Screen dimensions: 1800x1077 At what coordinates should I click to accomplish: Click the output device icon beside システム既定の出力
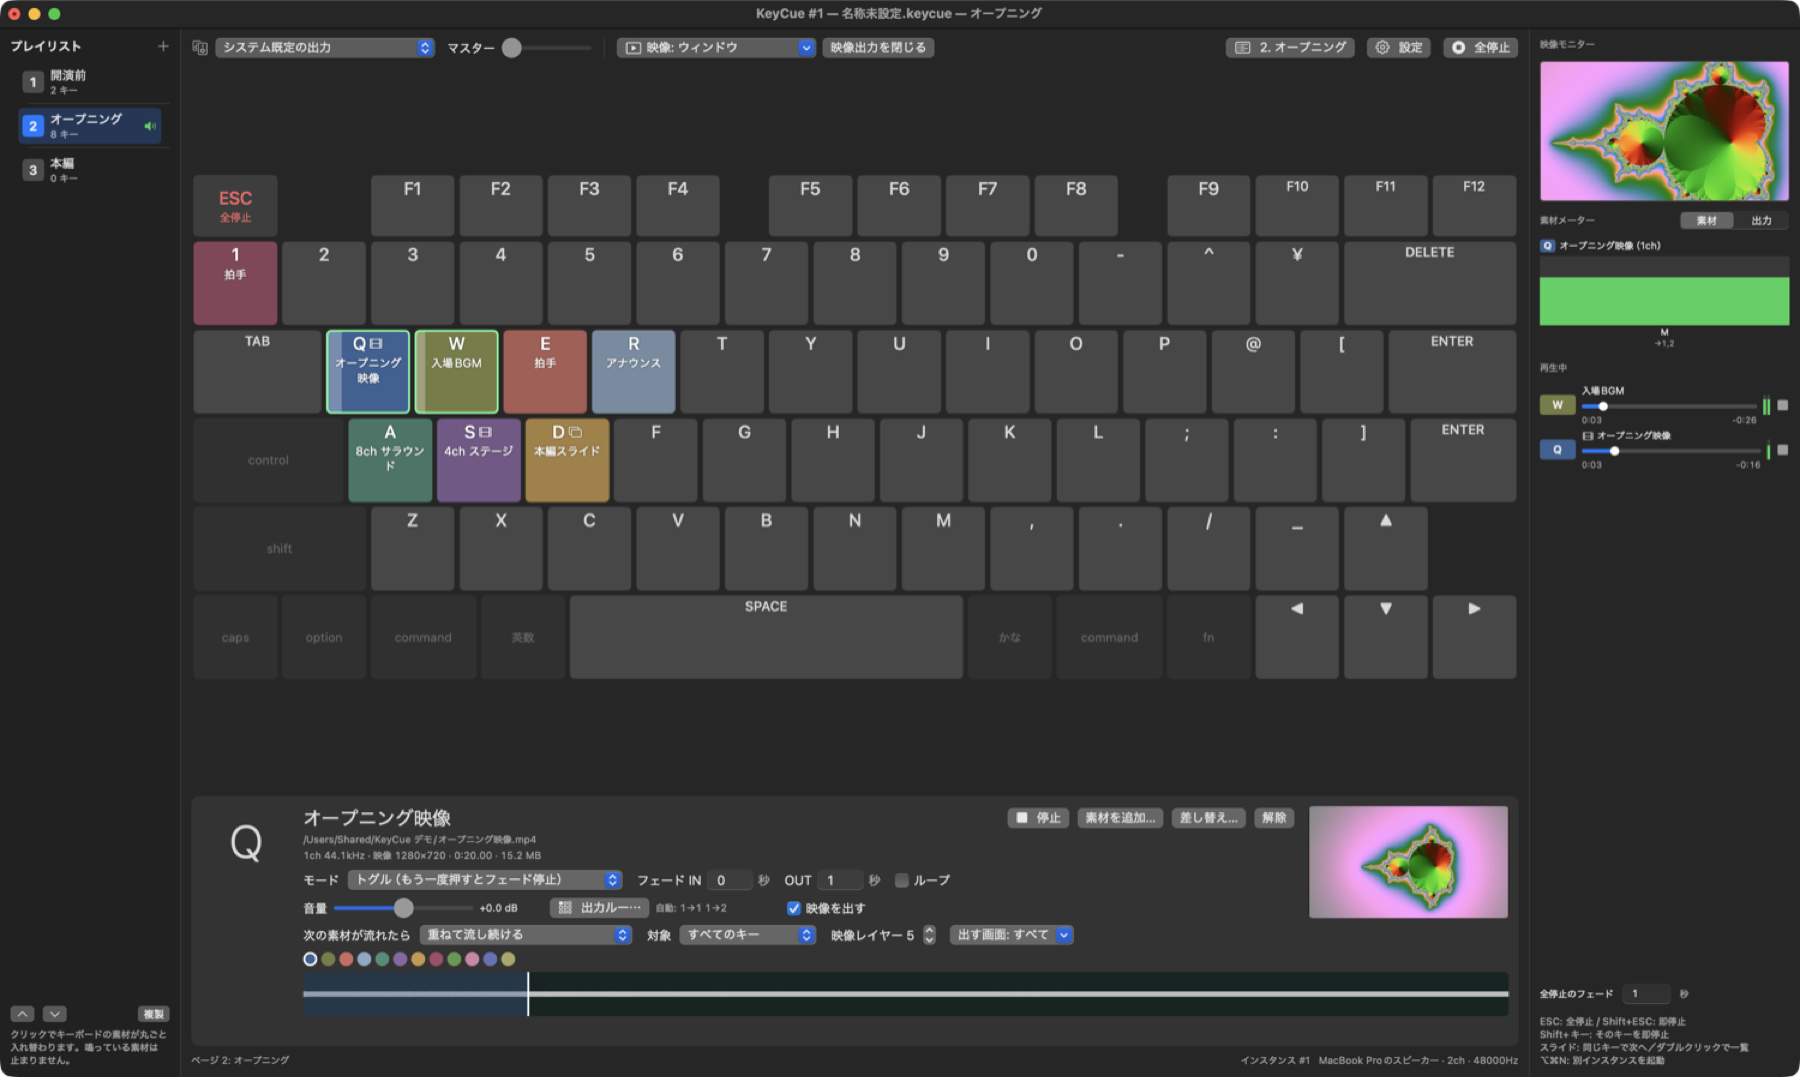[x=200, y=47]
